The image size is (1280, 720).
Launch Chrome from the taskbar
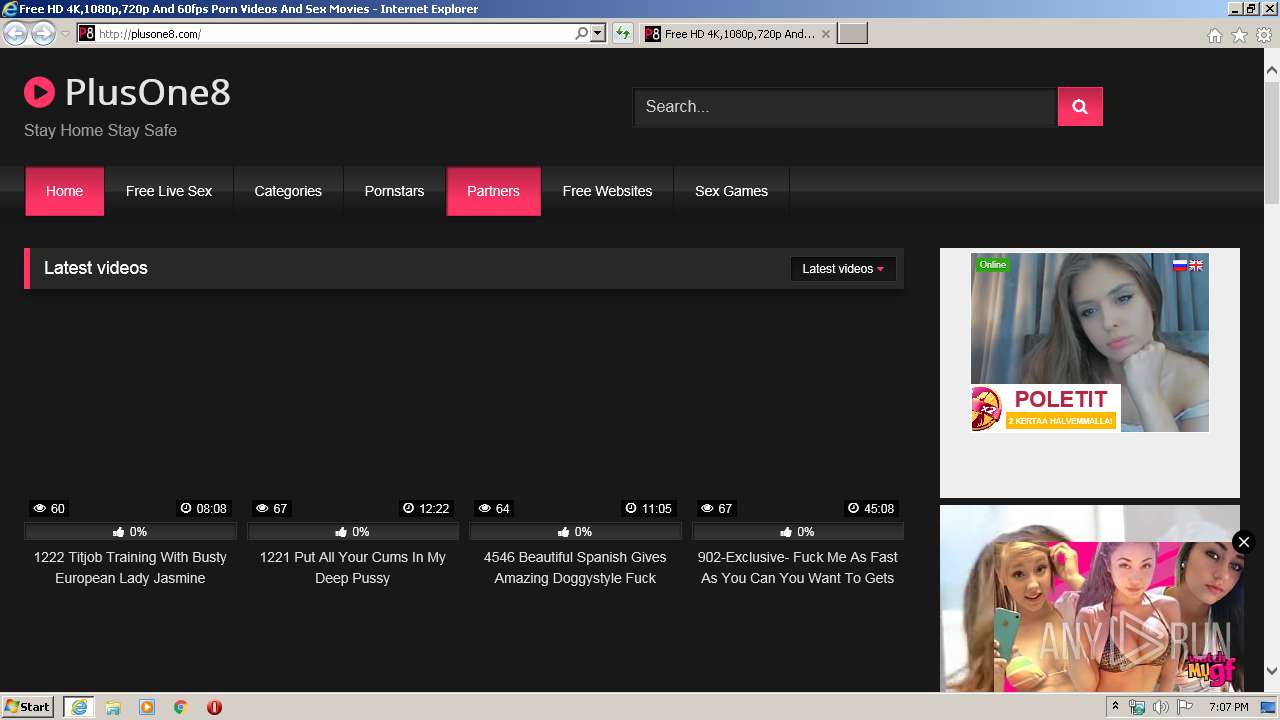point(181,707)
